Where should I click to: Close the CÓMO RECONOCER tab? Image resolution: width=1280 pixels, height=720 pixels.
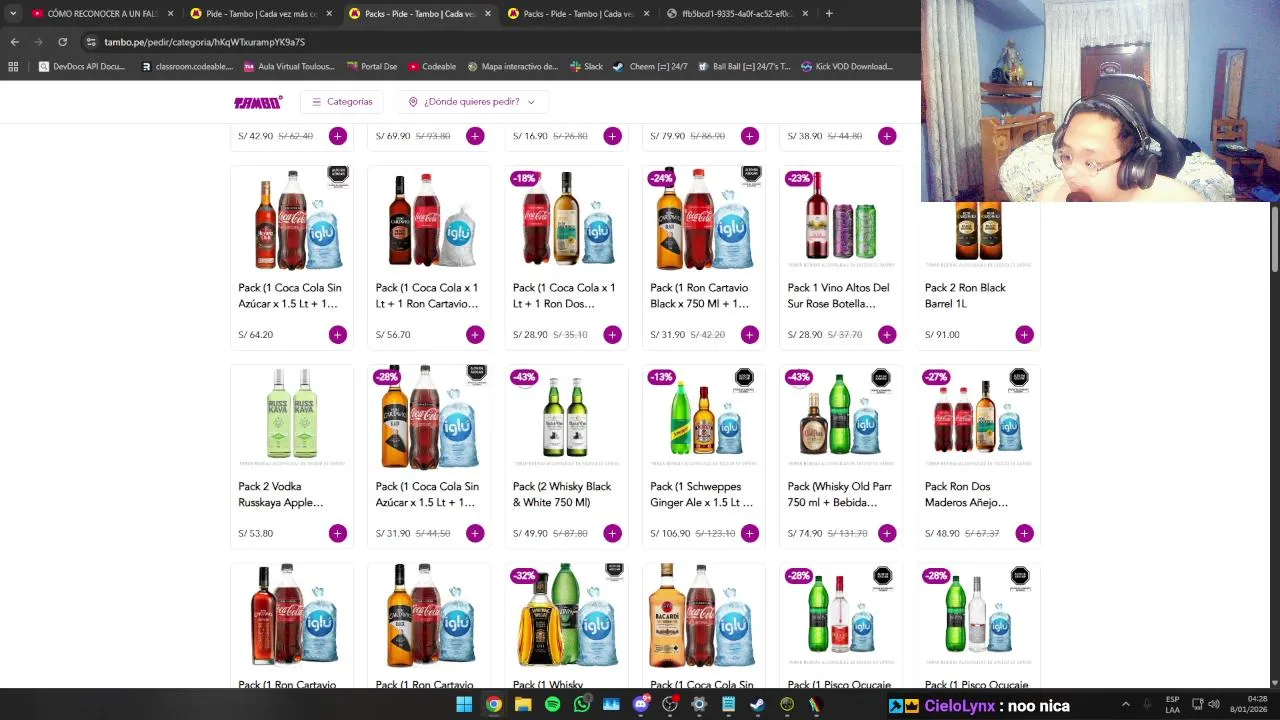(171, 14)
